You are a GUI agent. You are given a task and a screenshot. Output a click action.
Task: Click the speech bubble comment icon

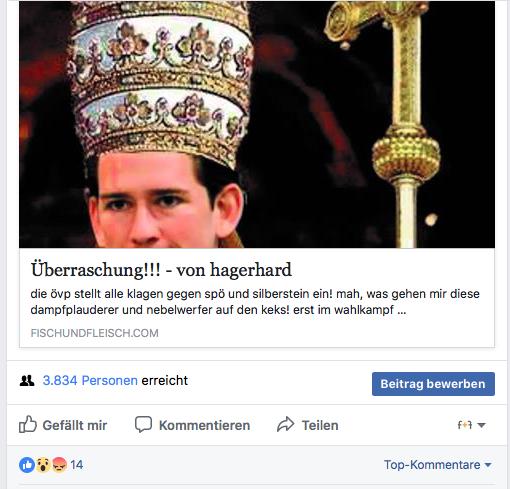(x=143, y=424)
